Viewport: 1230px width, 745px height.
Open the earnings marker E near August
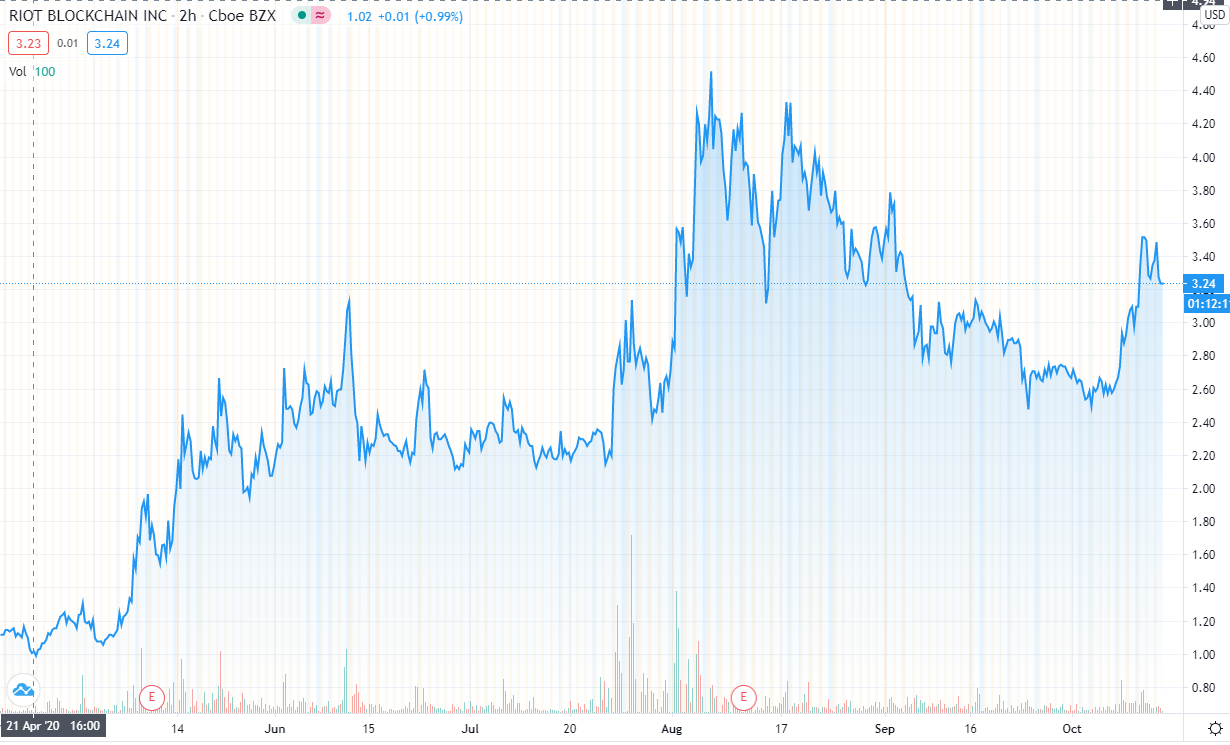[x=743, y=696]
